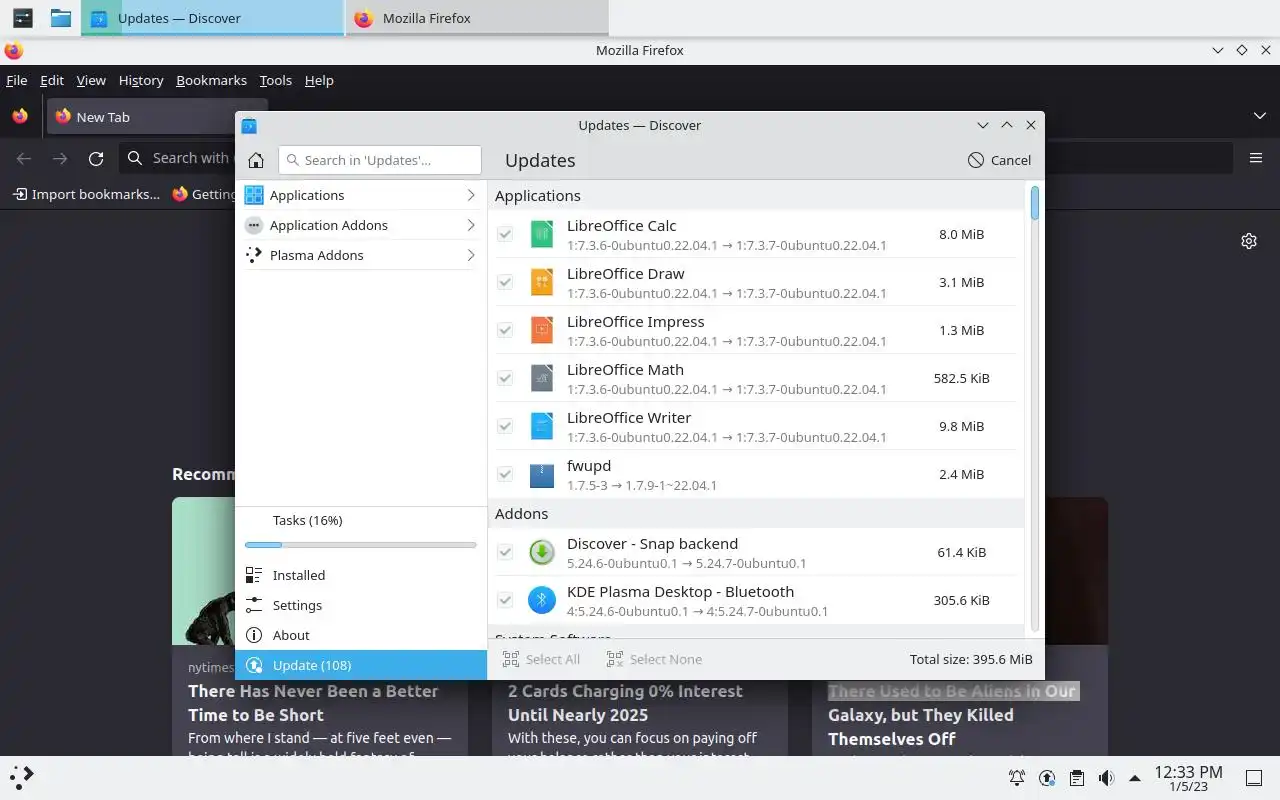Select the New Tab tab in Firefox
The image size is (1280, 800).
(x=140, y=117)
